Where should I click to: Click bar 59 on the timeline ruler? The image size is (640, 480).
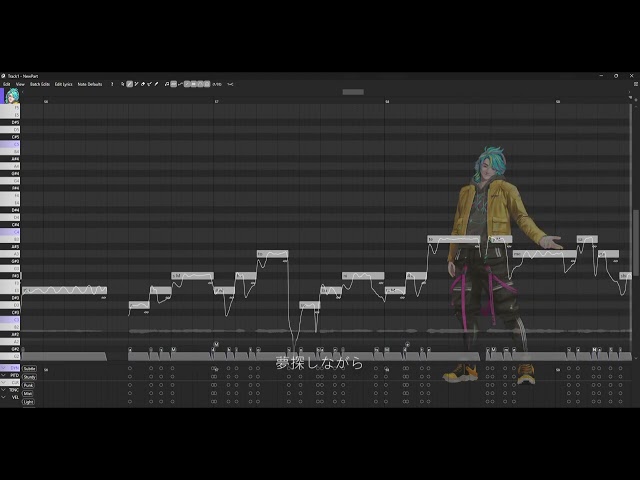pyautogui.click(x=558, y=101)
